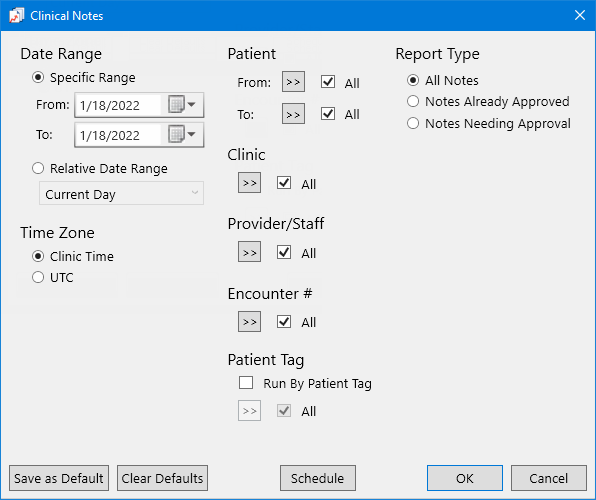Open the To date calendar picker

point(182,135)
